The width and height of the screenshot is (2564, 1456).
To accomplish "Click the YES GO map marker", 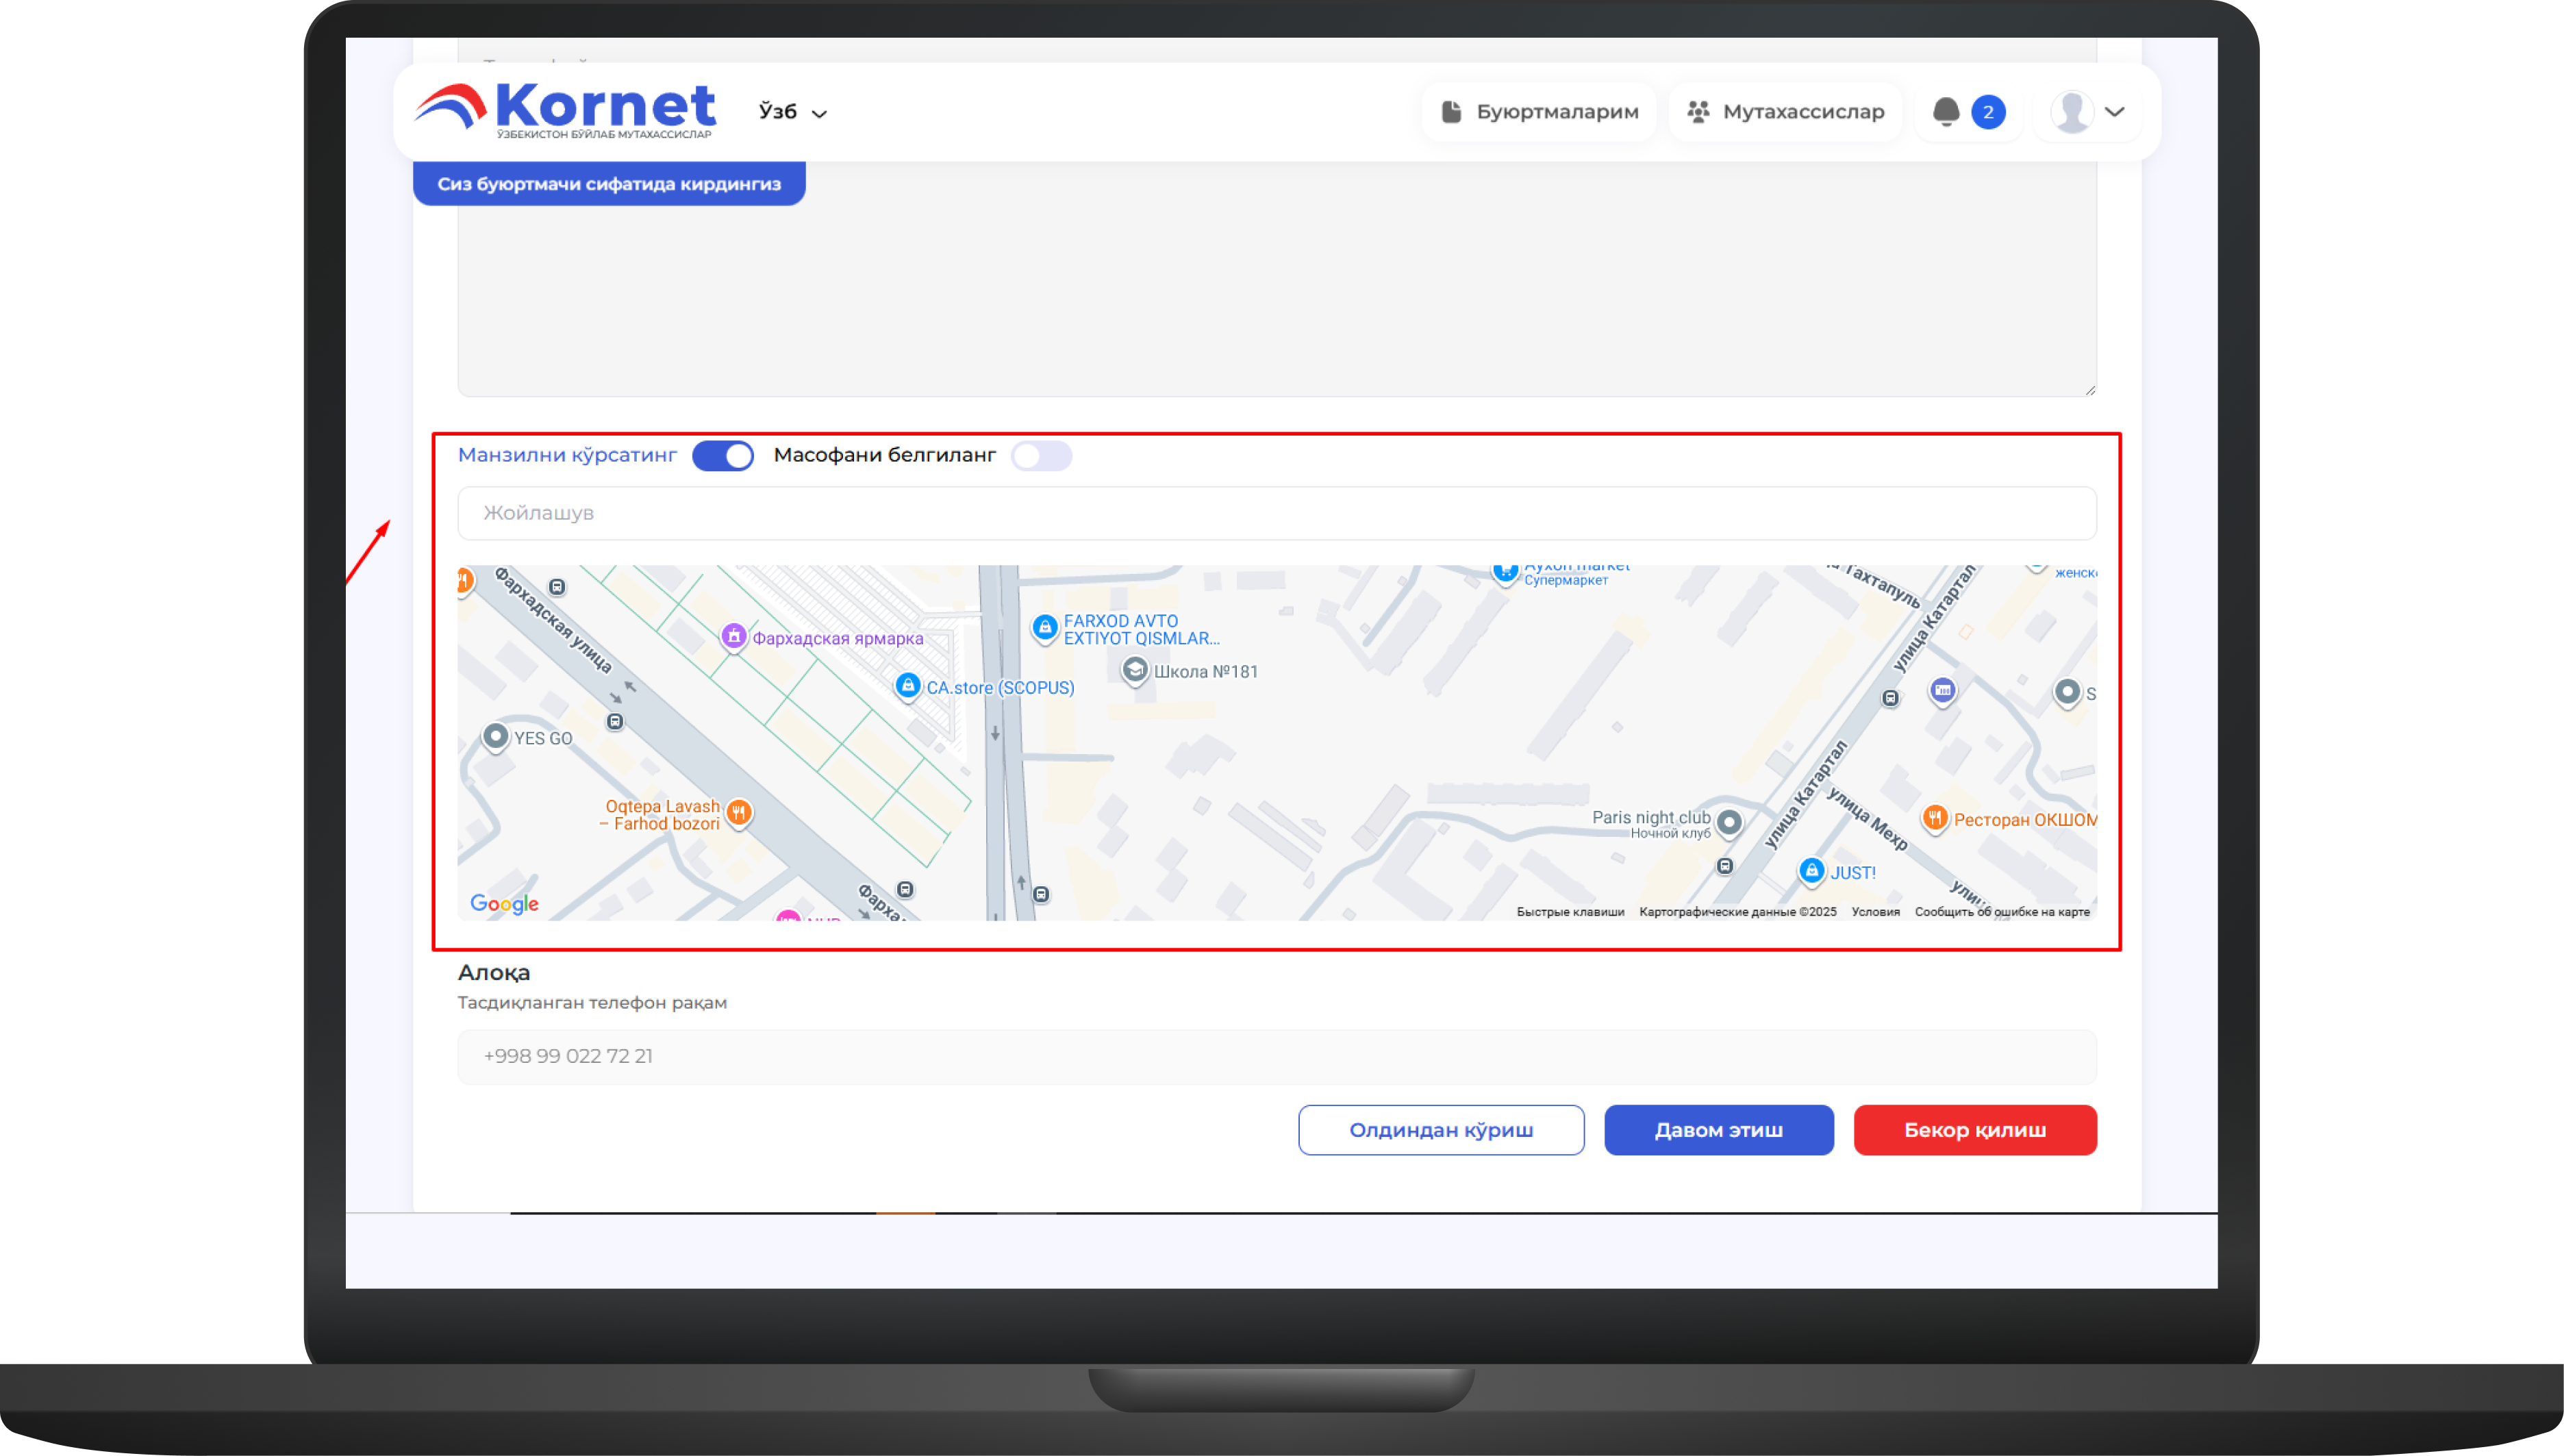I will [x=495, y=737].
